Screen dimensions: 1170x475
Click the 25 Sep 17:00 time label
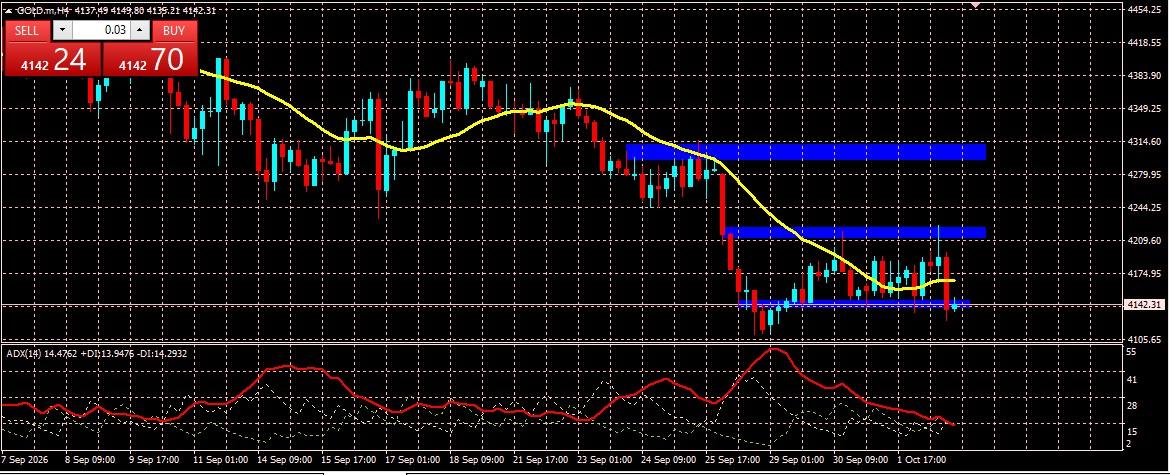(x=734, y=460)
